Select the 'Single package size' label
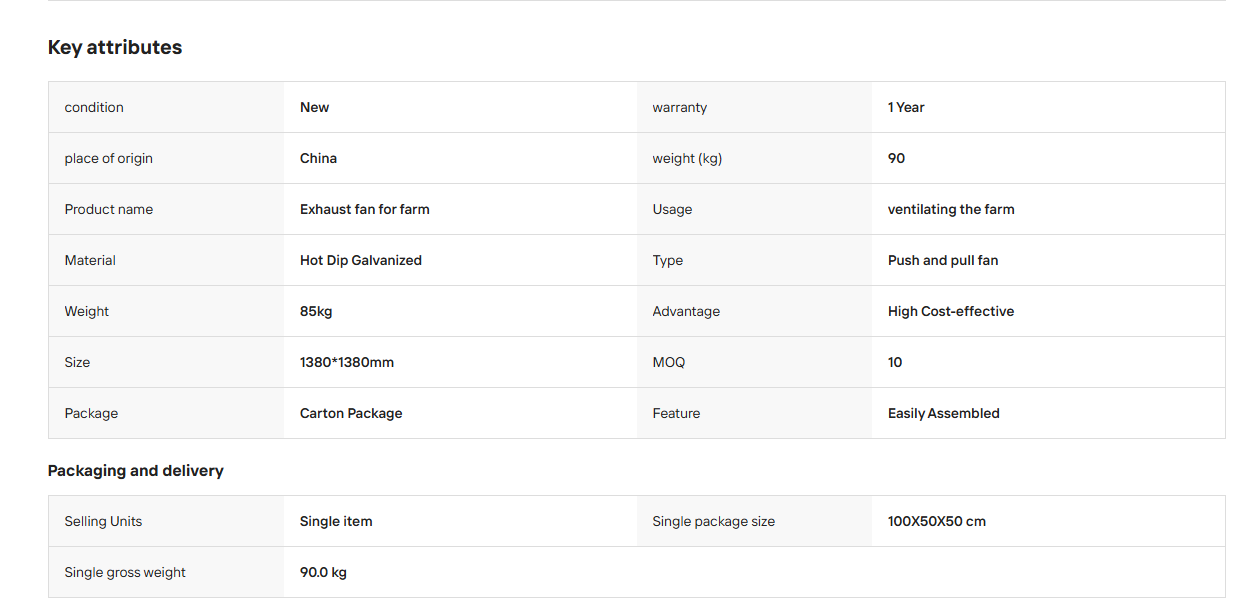1235x612 pixels. pyautogui.click(x=714, y=521)
